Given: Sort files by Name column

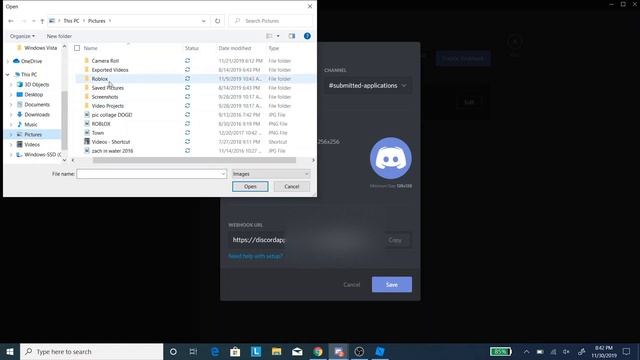Looking at the screenshot, I should (x=91, y=48).
